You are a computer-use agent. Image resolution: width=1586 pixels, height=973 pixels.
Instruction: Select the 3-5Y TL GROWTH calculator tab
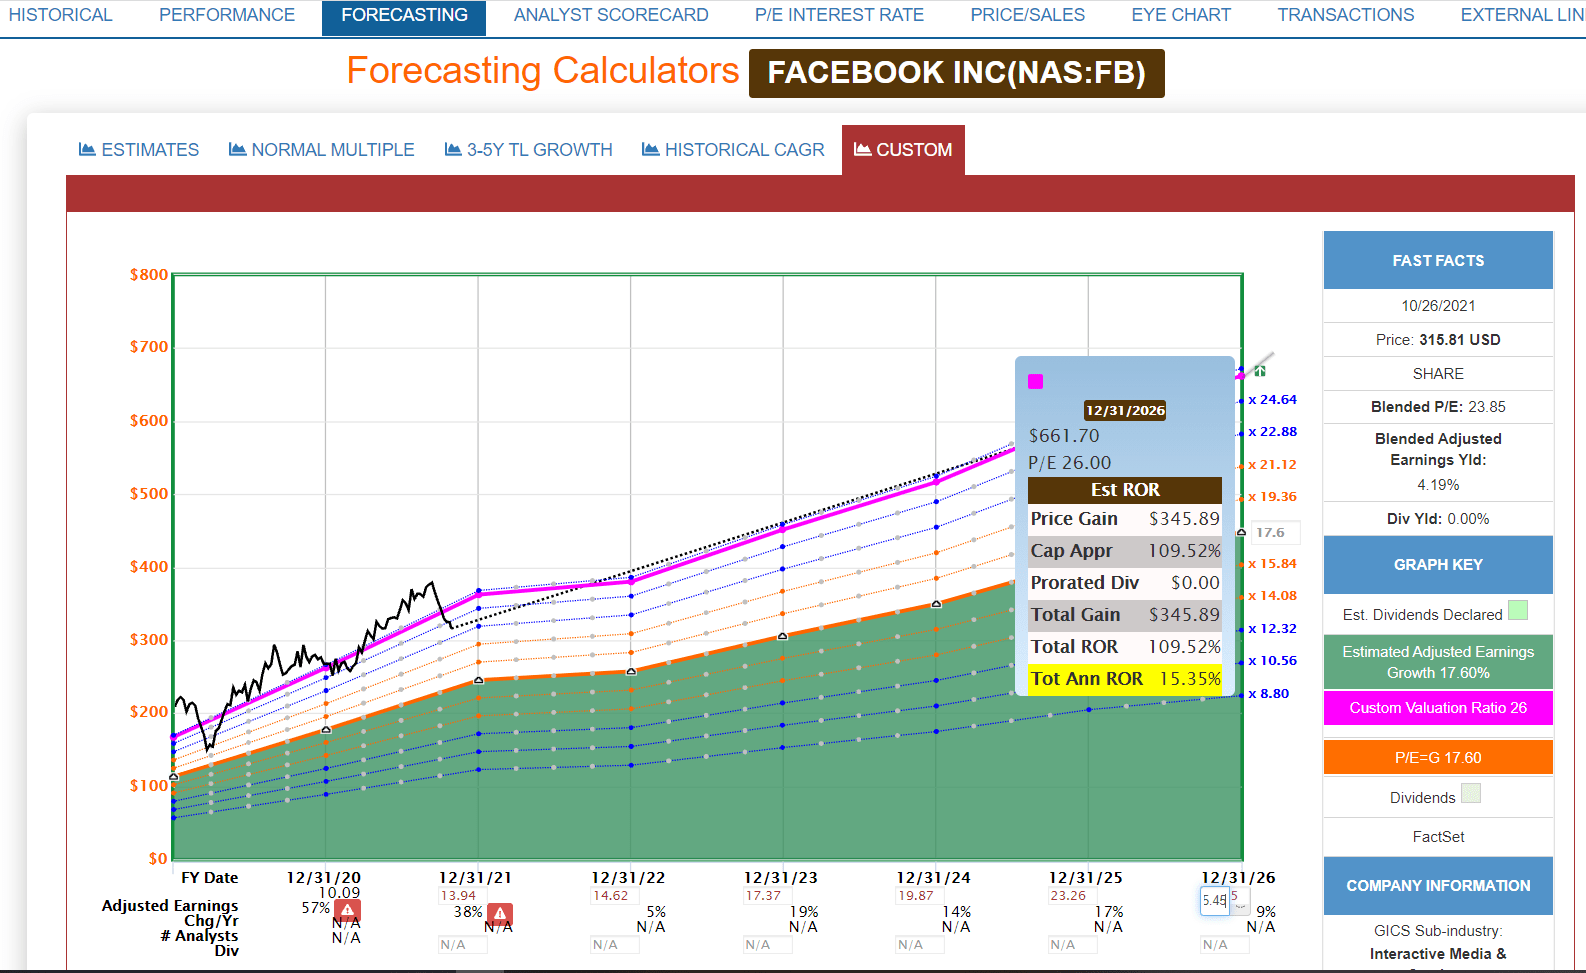(x=528, y=150)
